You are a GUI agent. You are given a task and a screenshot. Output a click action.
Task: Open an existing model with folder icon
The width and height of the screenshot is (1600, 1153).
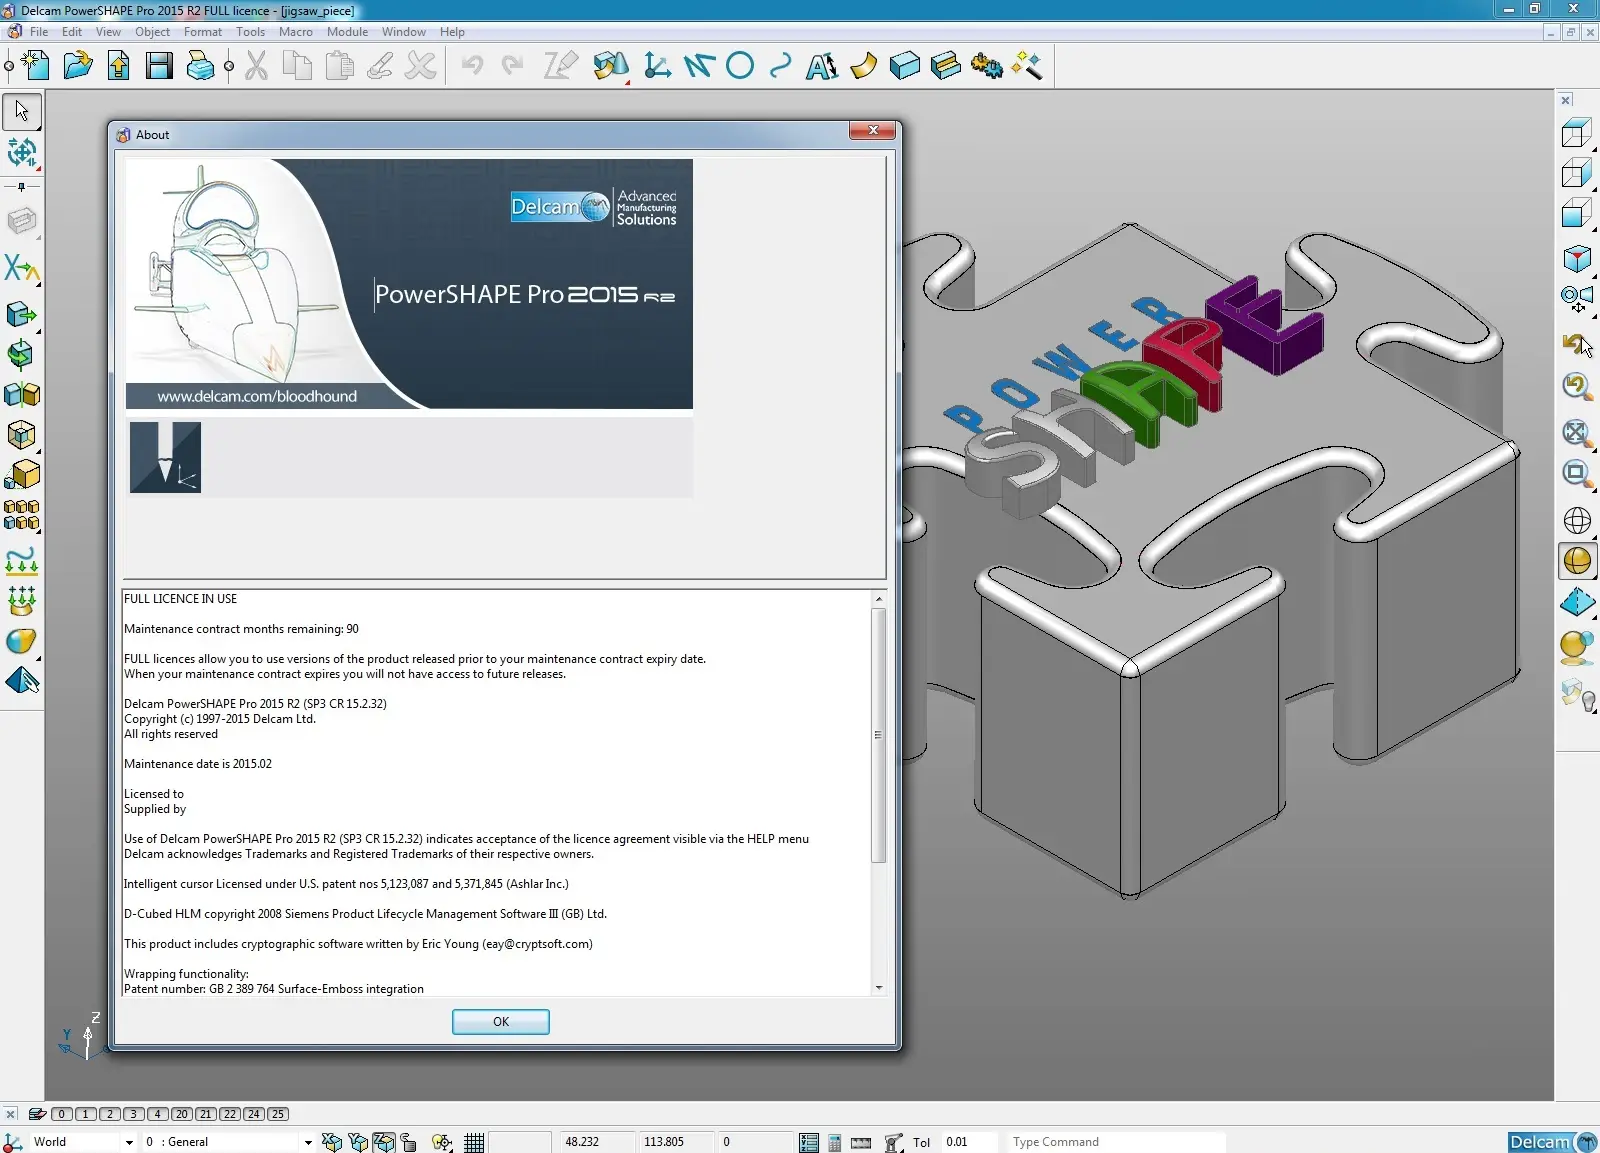(77, 66)
